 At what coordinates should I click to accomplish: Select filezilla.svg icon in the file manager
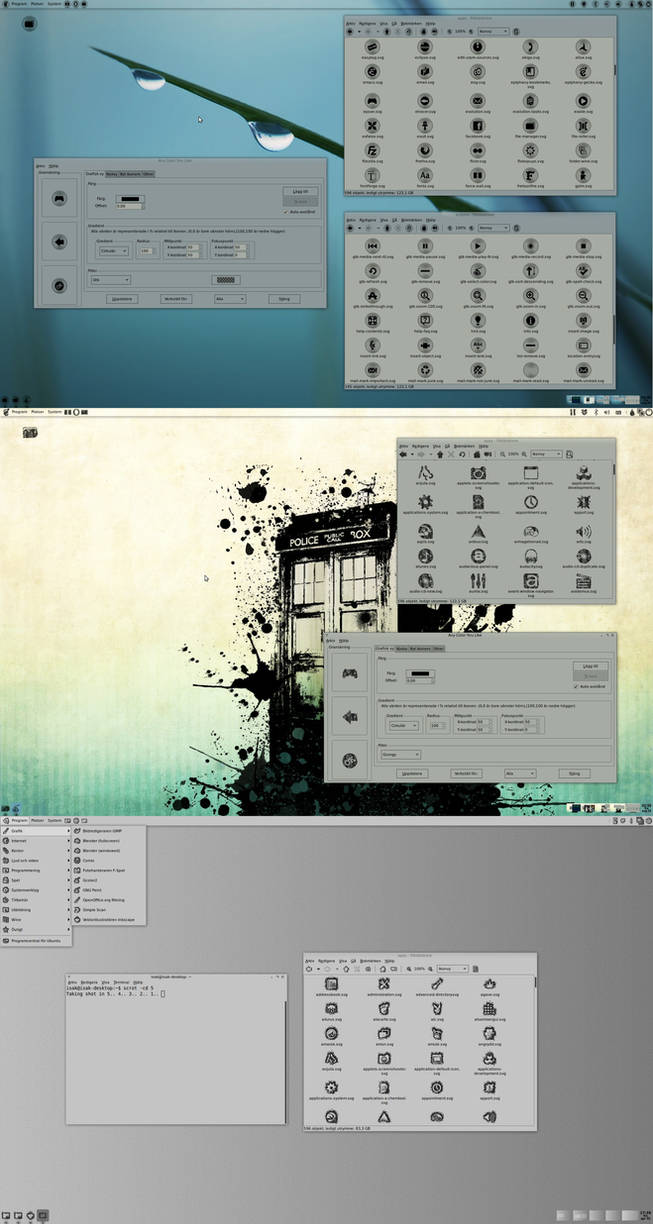372,150
